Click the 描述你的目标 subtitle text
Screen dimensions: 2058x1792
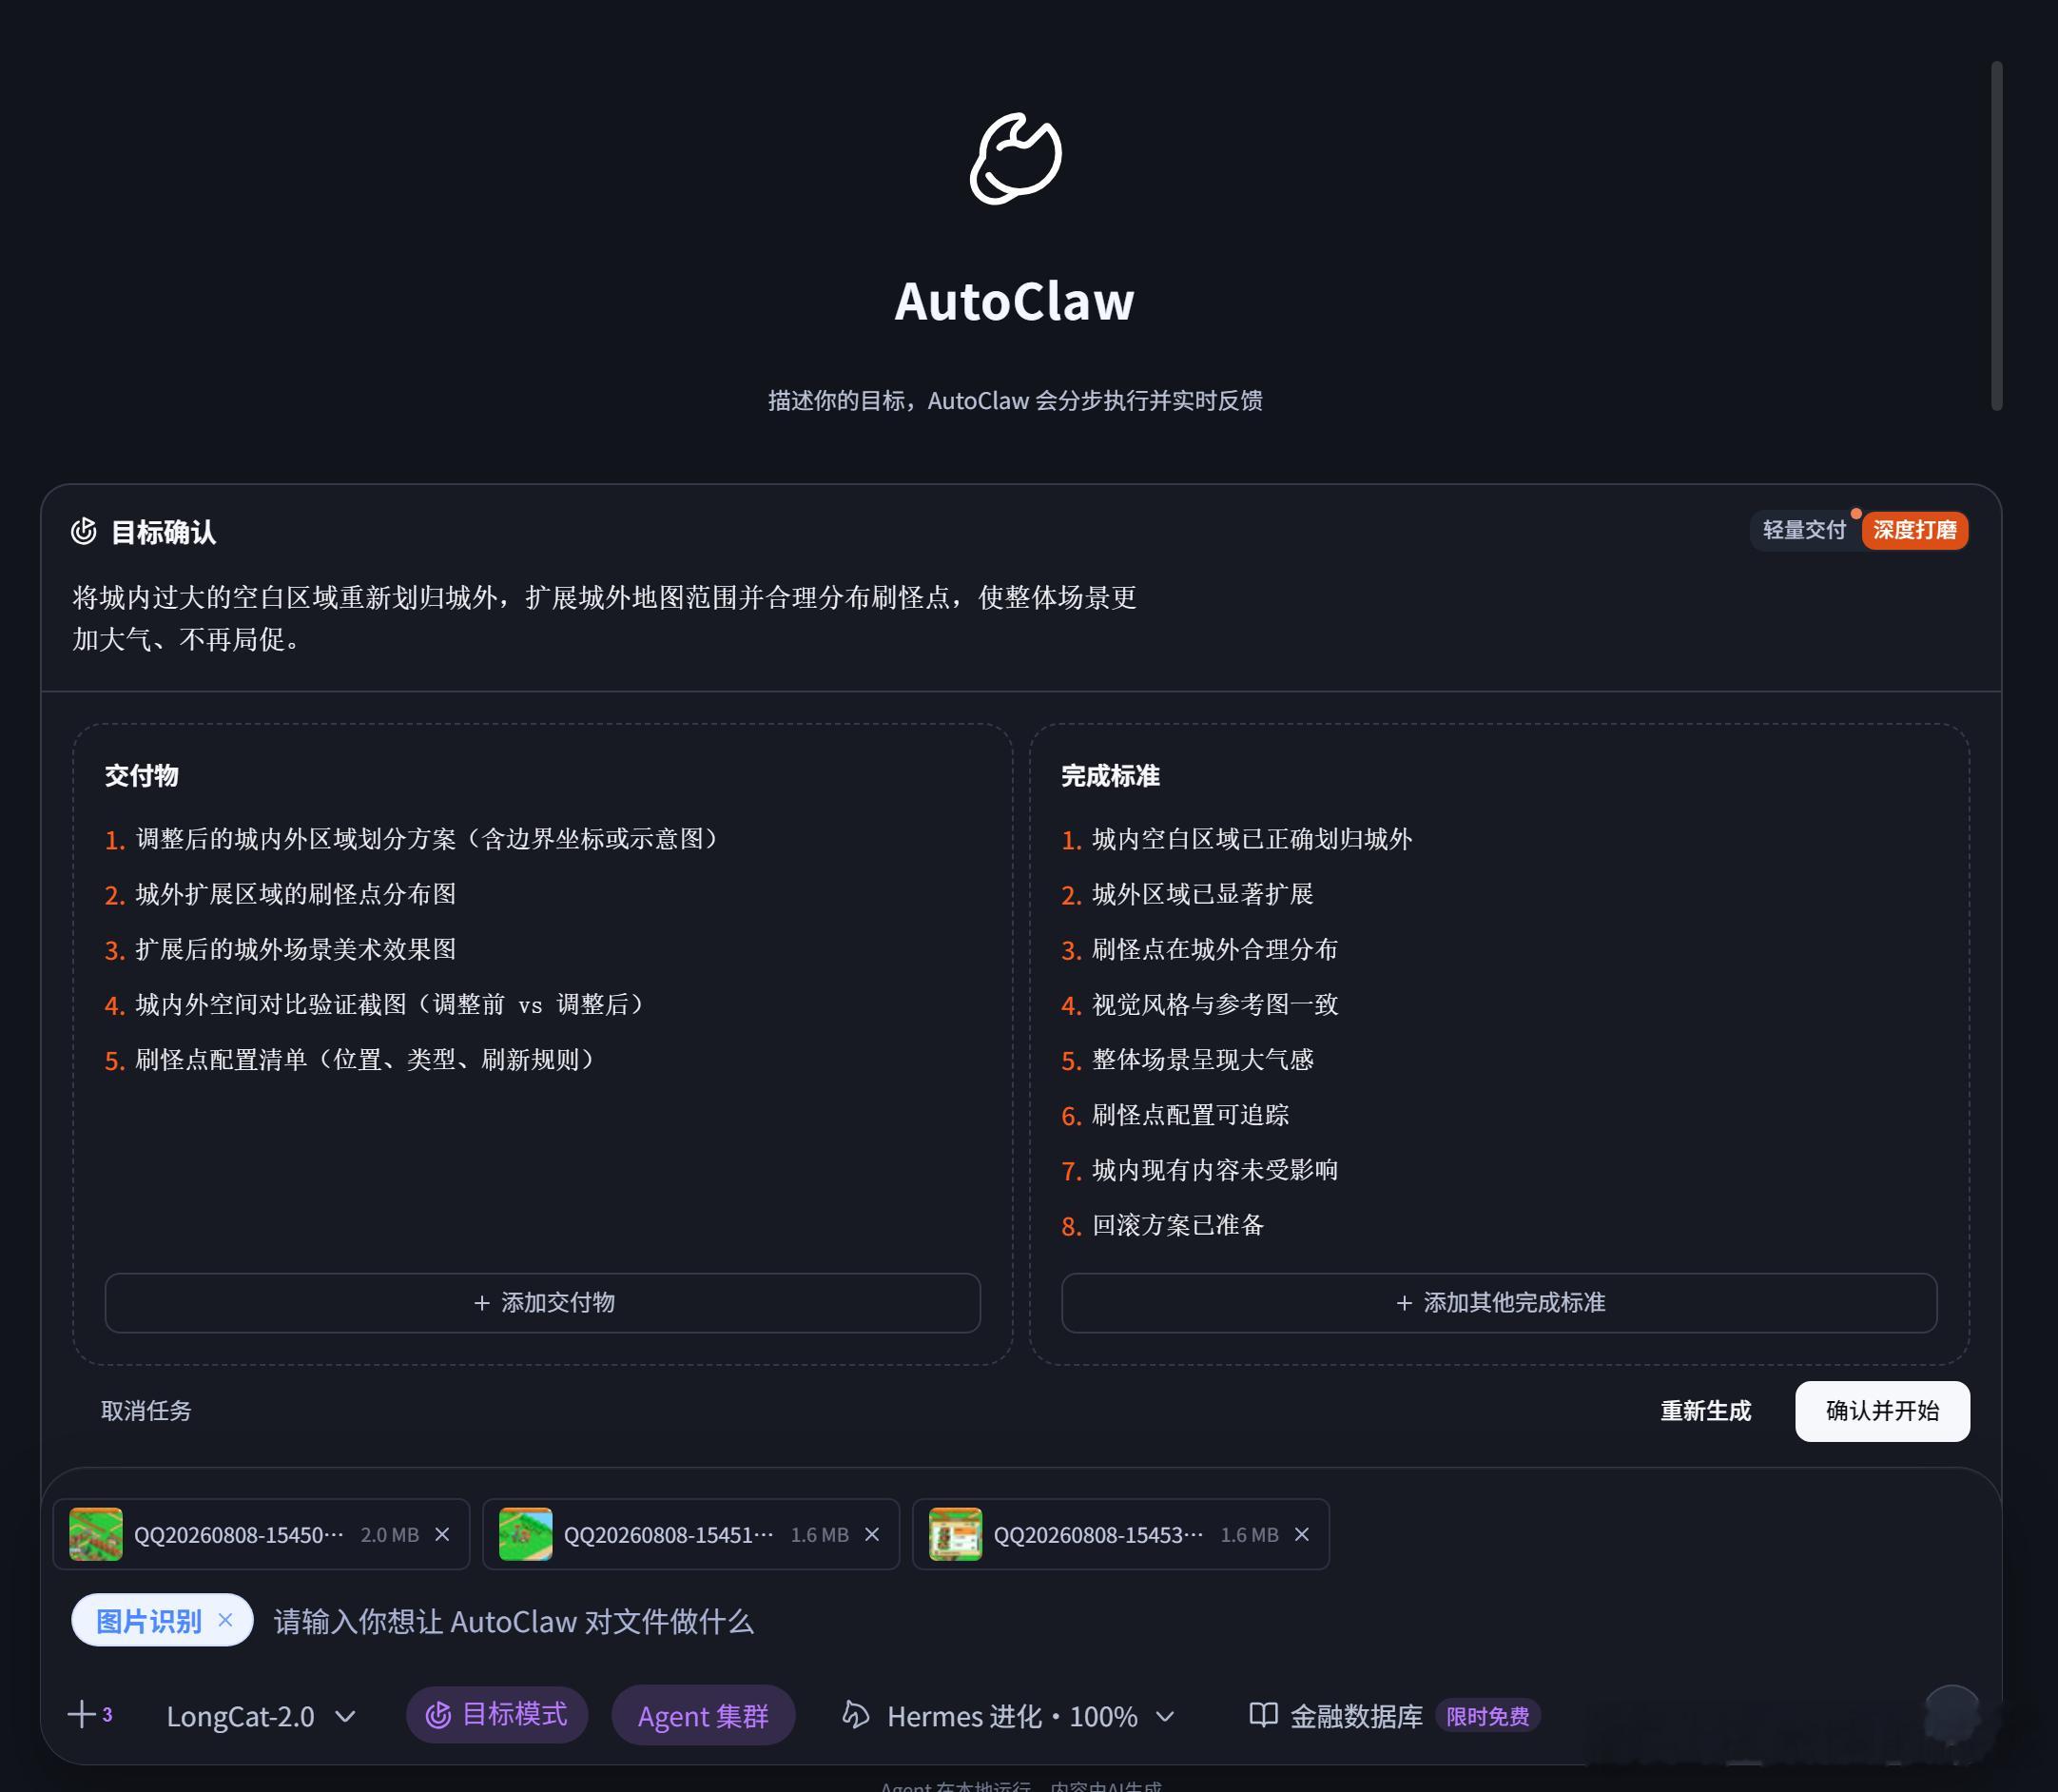(1015, 400)
